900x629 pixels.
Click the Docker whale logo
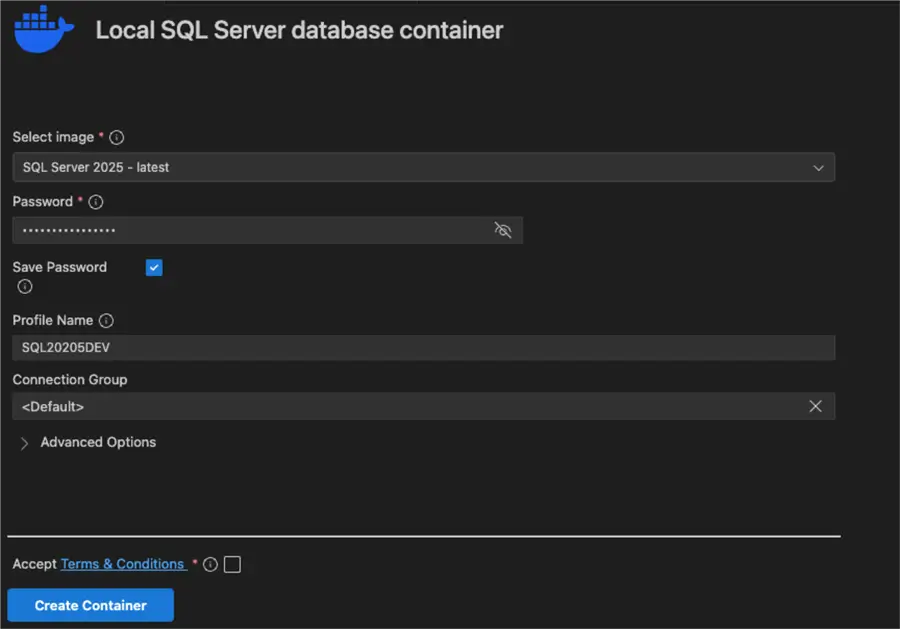pyautogui.click(x=44, y=28)
